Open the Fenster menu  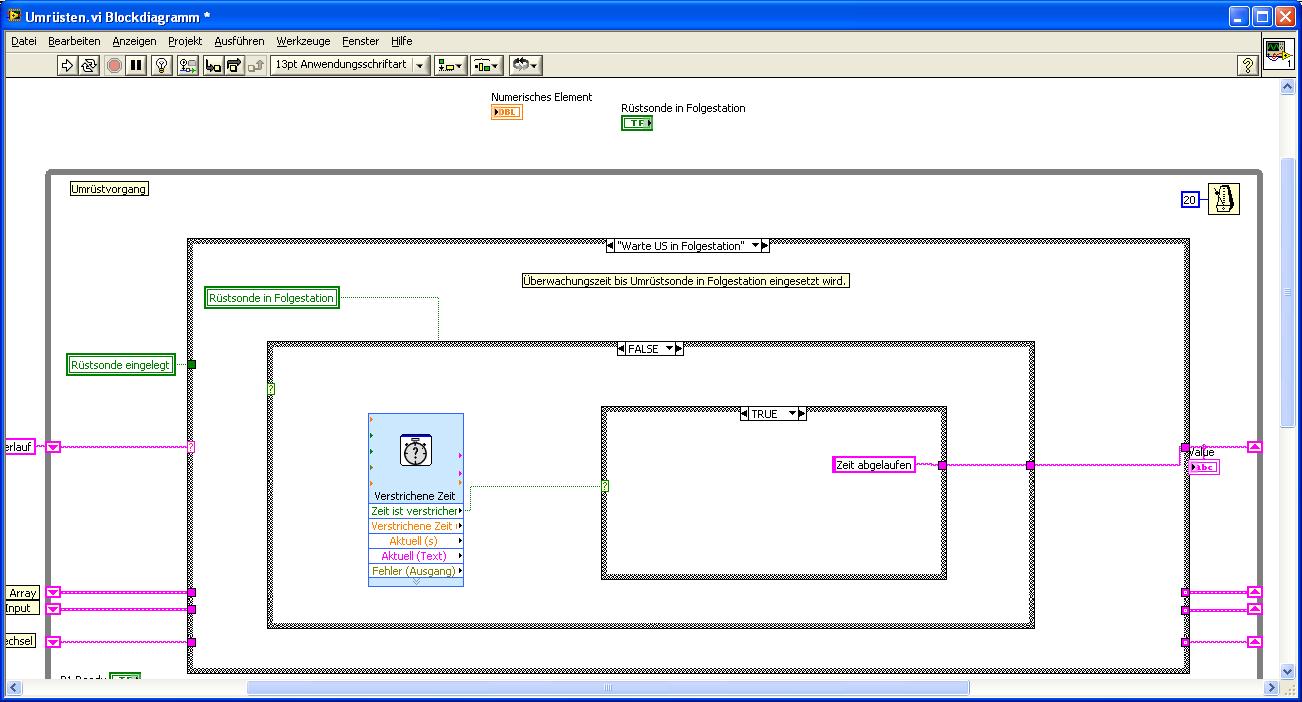pyautogui.click(x=360, y=41)
